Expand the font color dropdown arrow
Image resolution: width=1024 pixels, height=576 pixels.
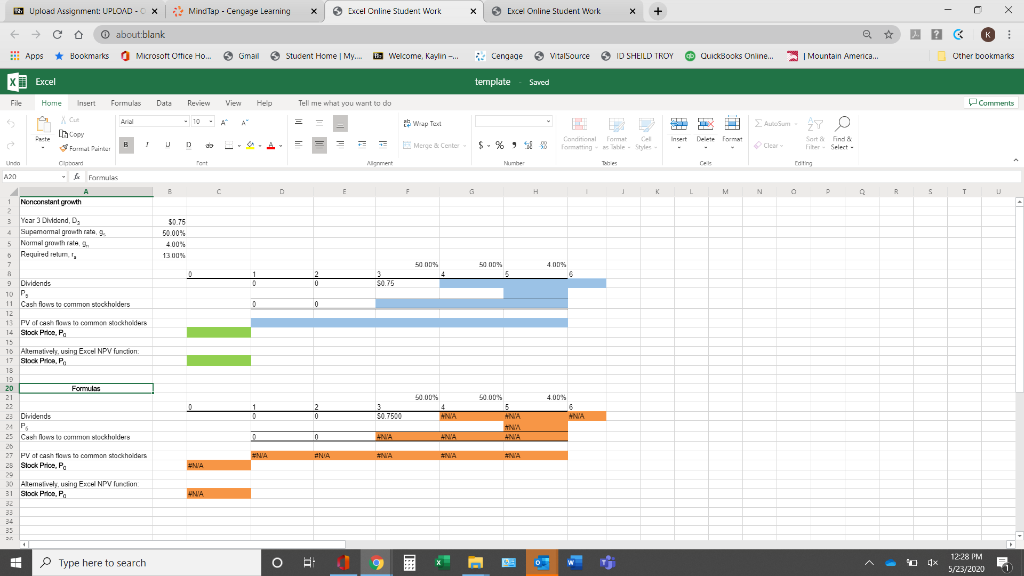281,146
